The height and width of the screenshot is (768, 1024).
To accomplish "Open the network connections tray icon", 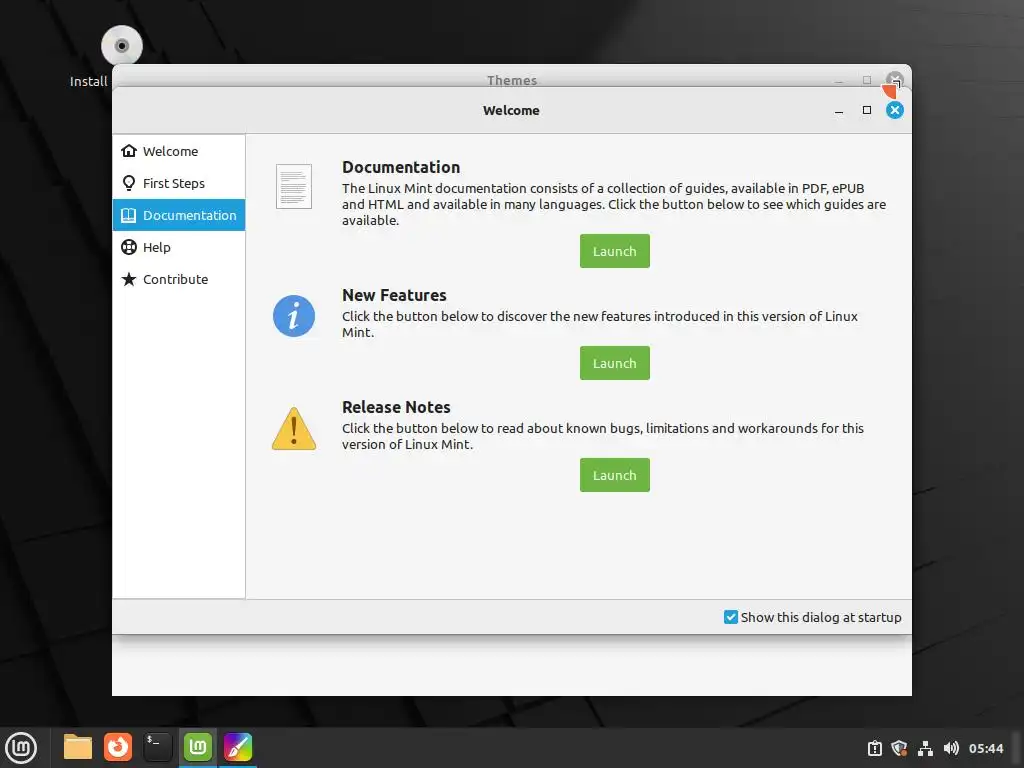I will tap(925, 748).
